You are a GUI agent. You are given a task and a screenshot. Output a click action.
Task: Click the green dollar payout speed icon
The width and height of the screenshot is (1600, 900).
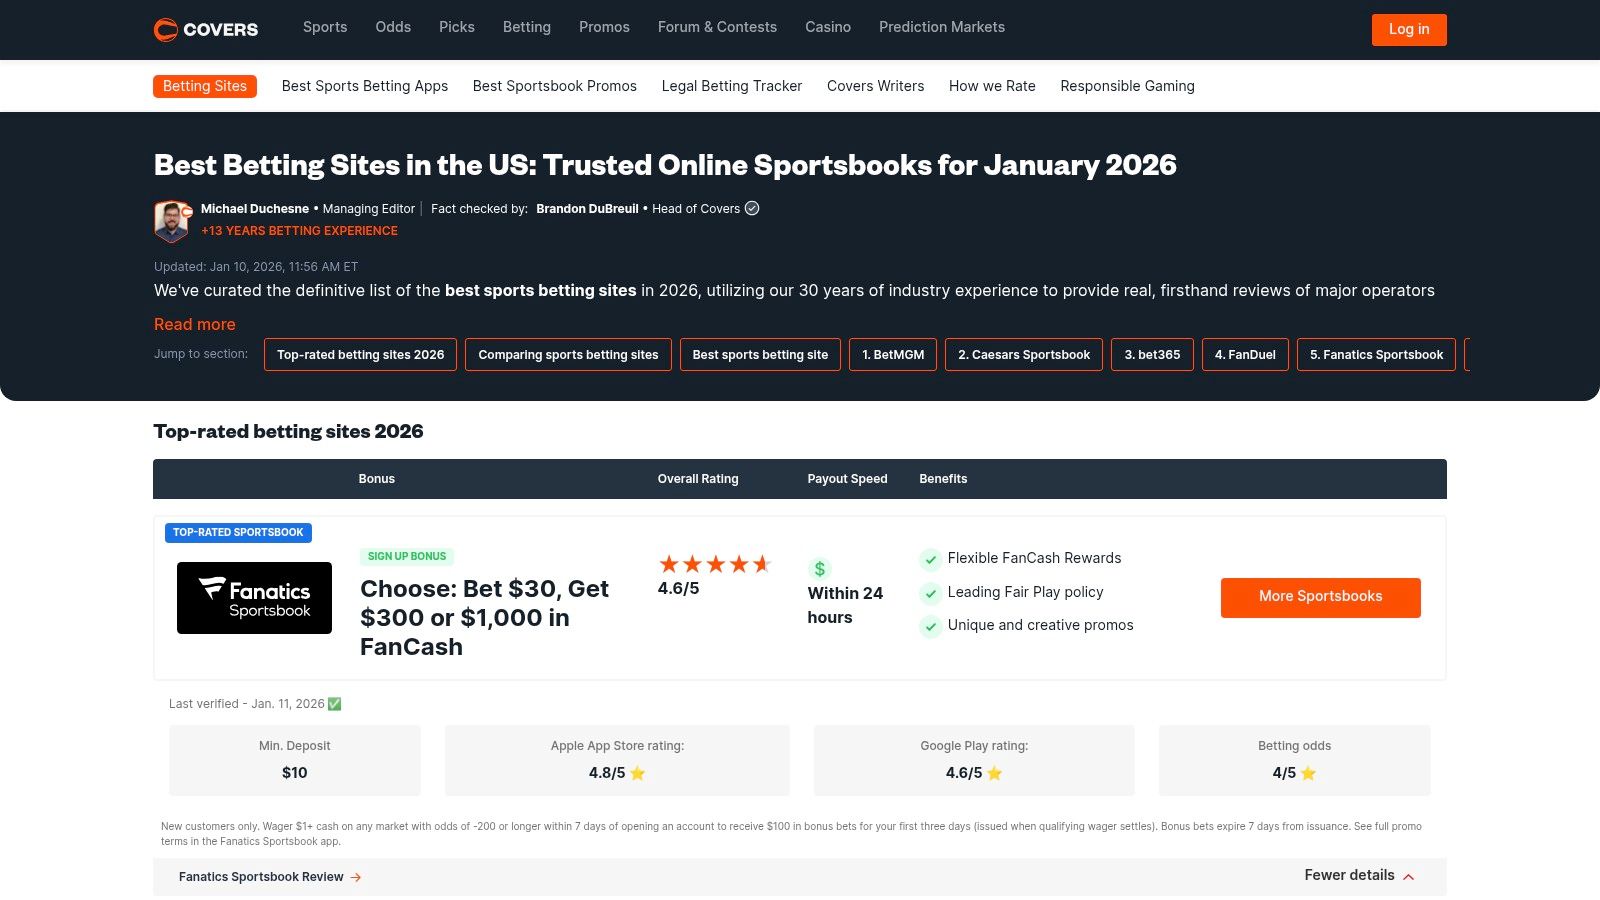pos(820,568)
